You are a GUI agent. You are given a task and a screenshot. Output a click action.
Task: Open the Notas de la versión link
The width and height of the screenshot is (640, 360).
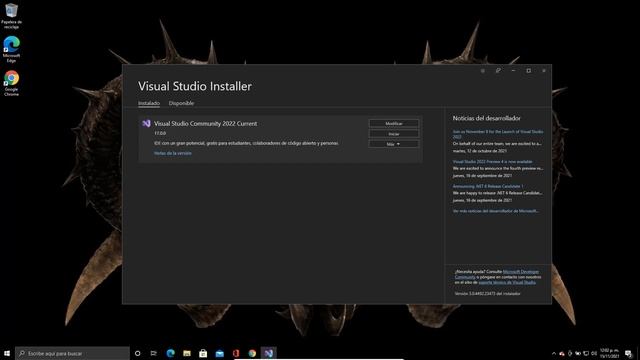click(x=173, y=153)
